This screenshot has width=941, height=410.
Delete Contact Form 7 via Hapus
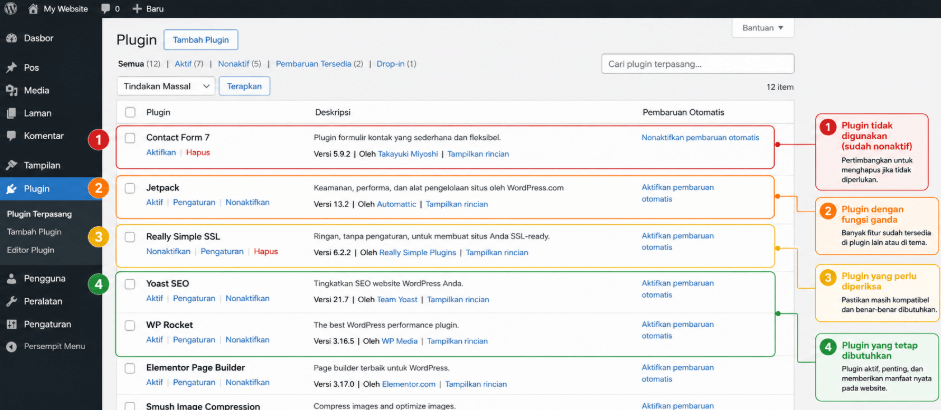pyautogui.click(x=198, y=152)
